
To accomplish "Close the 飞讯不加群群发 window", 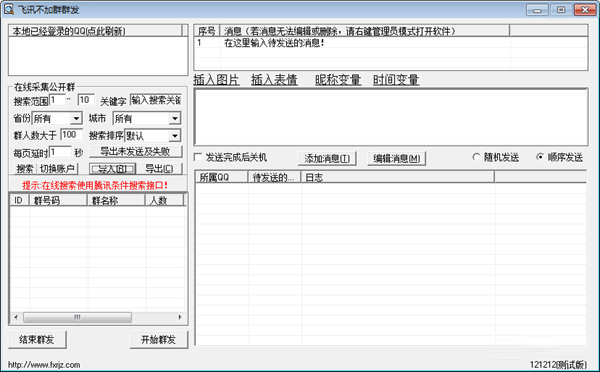I will pyautogui.click(x=585, y=10).
